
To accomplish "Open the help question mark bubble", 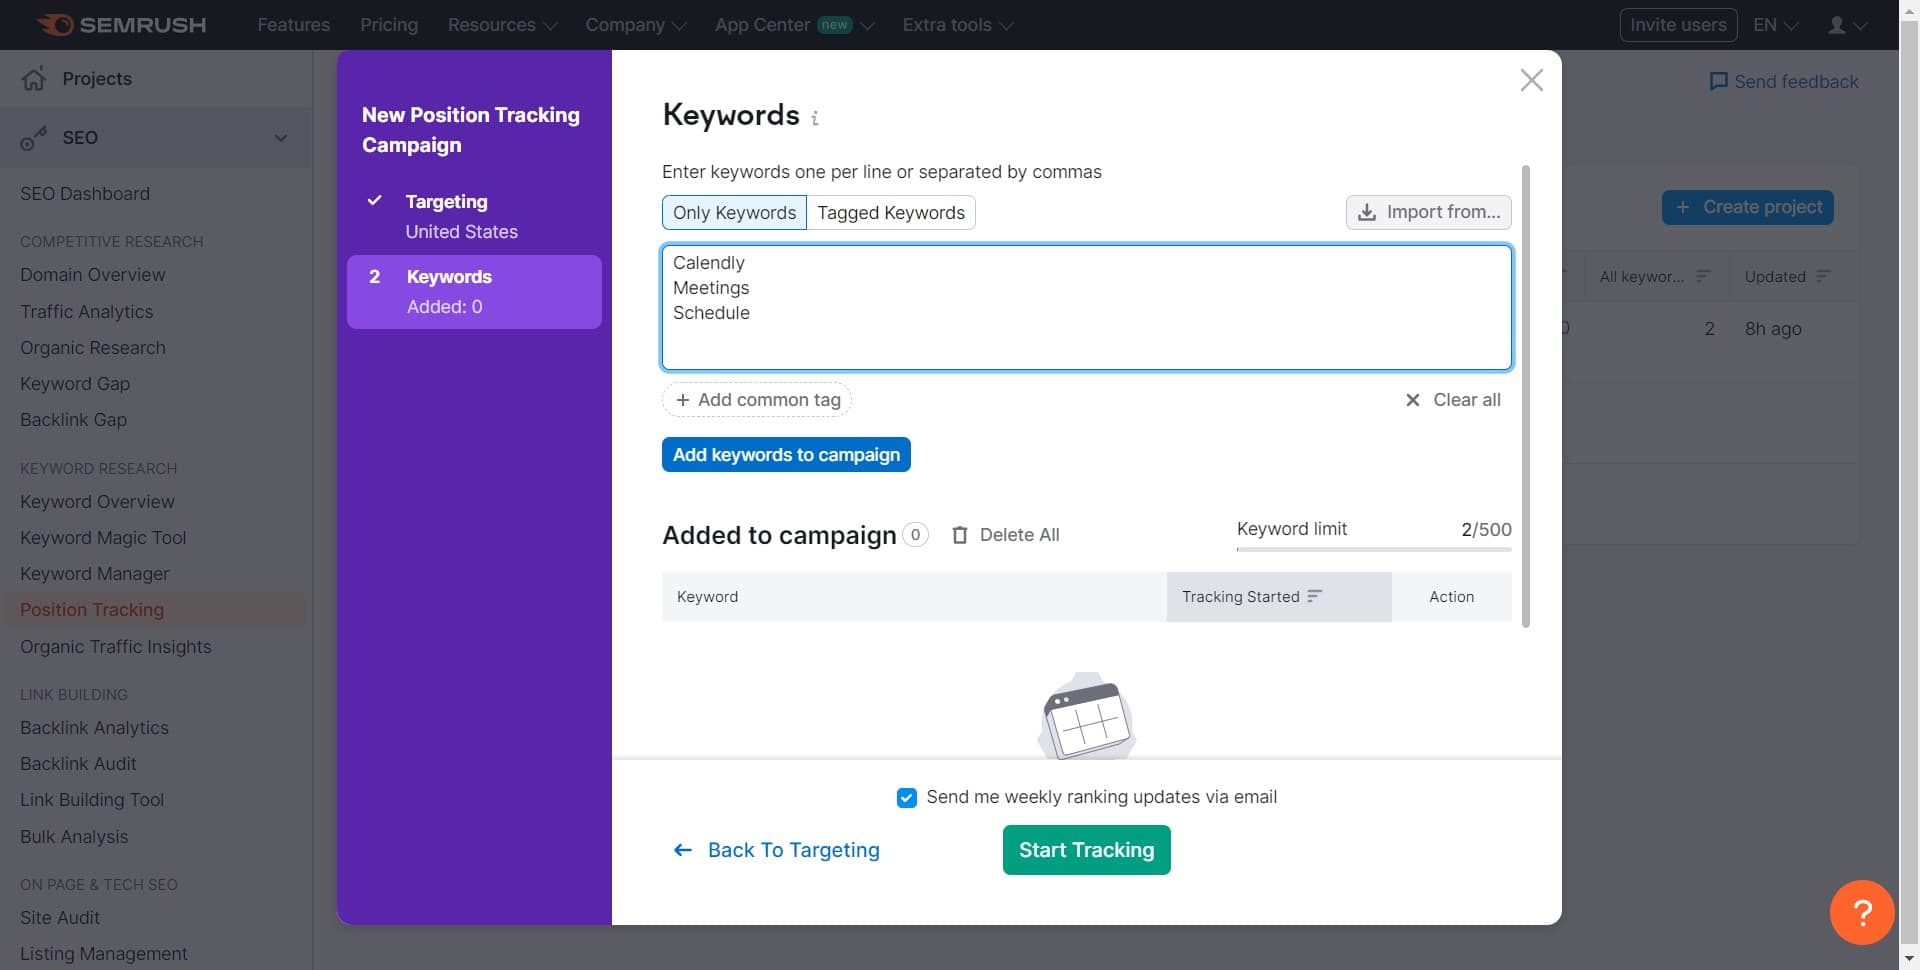I will coord(1861,912).
